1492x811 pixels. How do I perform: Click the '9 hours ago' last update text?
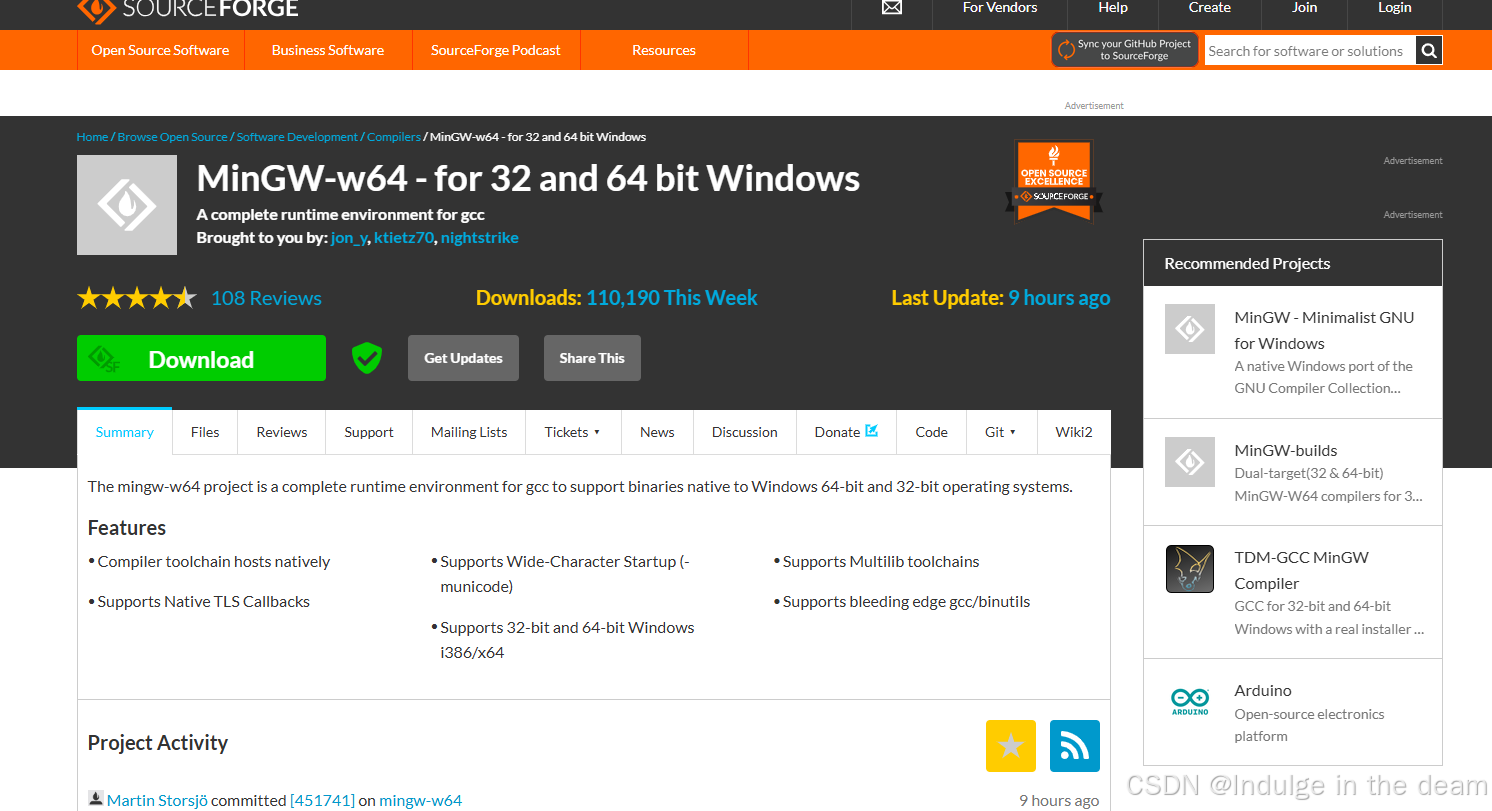[x=1059, y=298]
